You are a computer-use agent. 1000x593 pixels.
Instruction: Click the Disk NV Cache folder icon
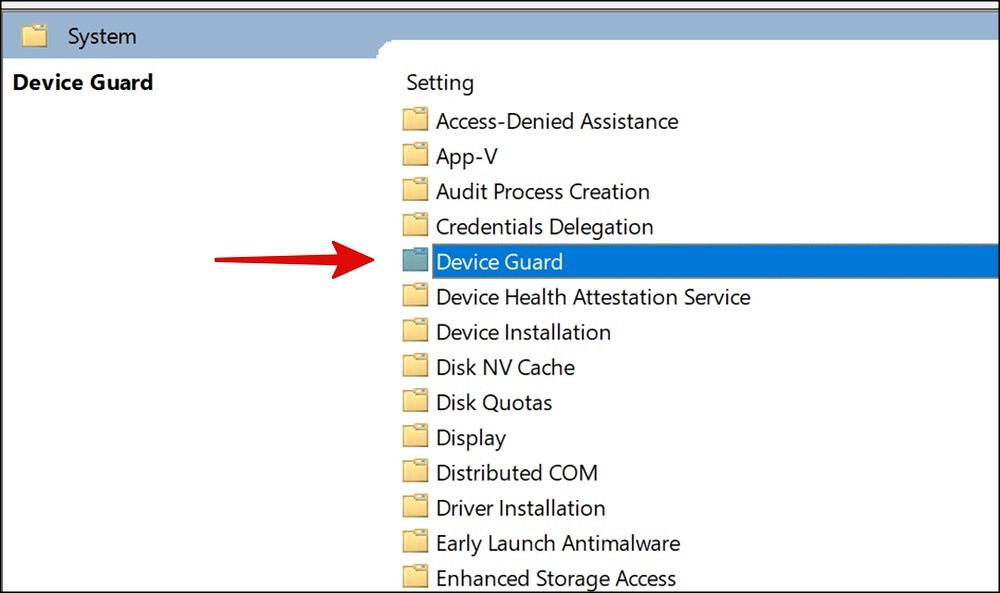click(415, 365)
